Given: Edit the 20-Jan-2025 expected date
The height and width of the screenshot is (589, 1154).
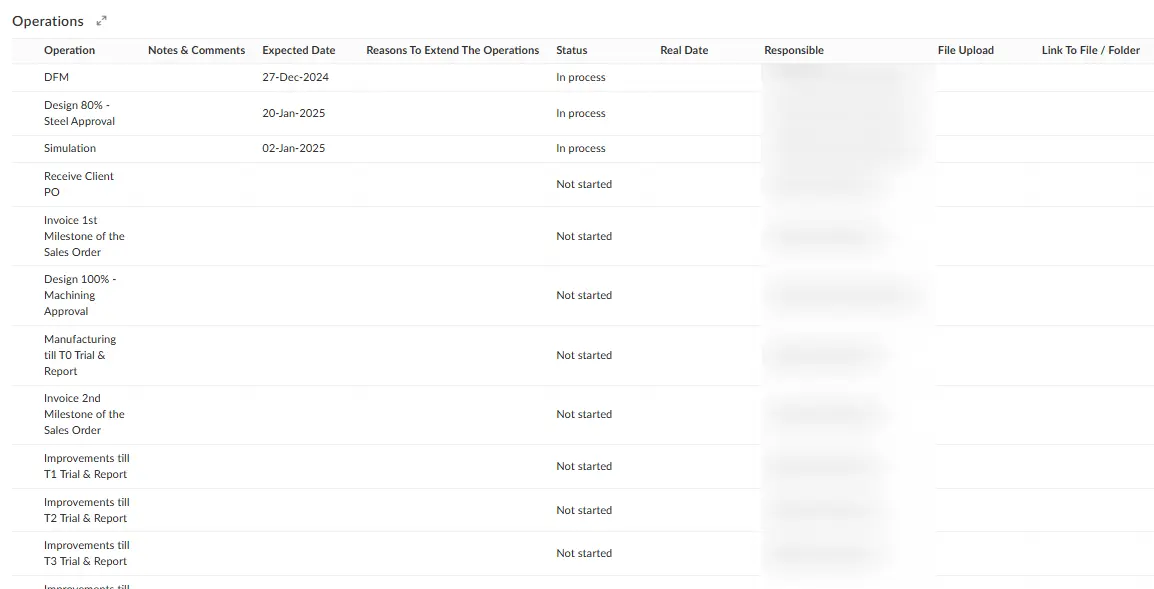Looking at the screenshot, I should [292, 113].
